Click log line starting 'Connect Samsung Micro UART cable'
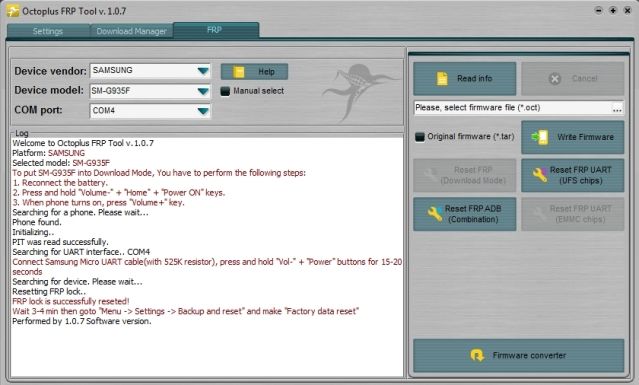The image size is (639, 385). coord(207,267)
